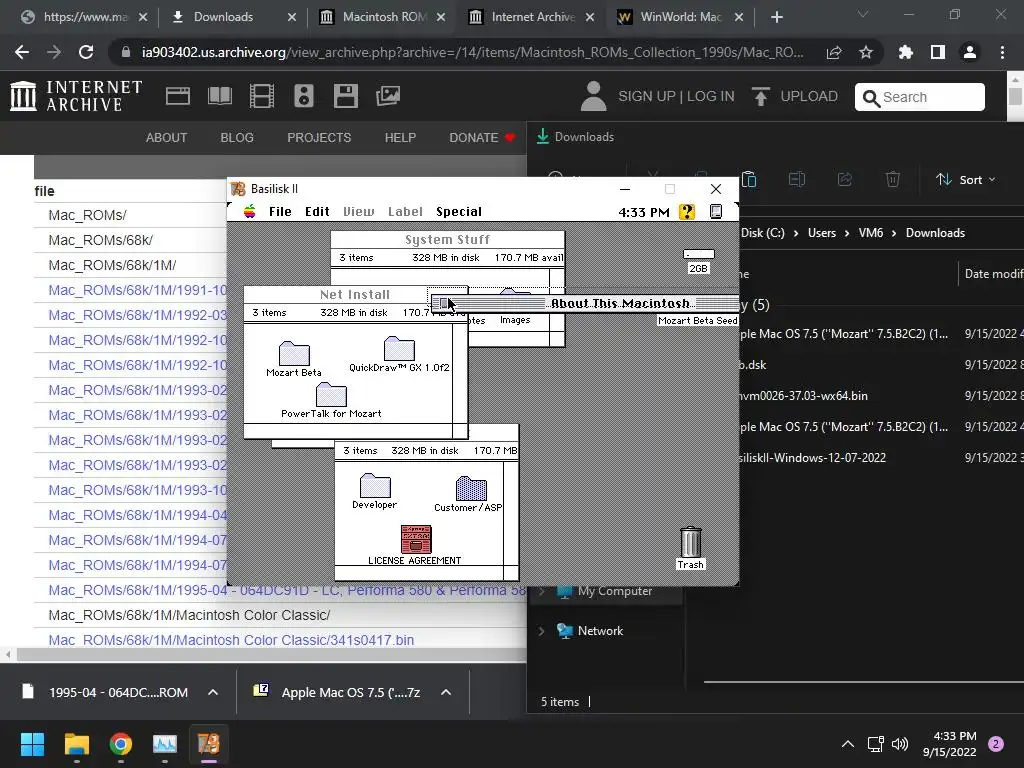This screenshot has height=768, width=1024.
Task: Open the Images icon in Internet Archive nav
Action: point(388,96)
